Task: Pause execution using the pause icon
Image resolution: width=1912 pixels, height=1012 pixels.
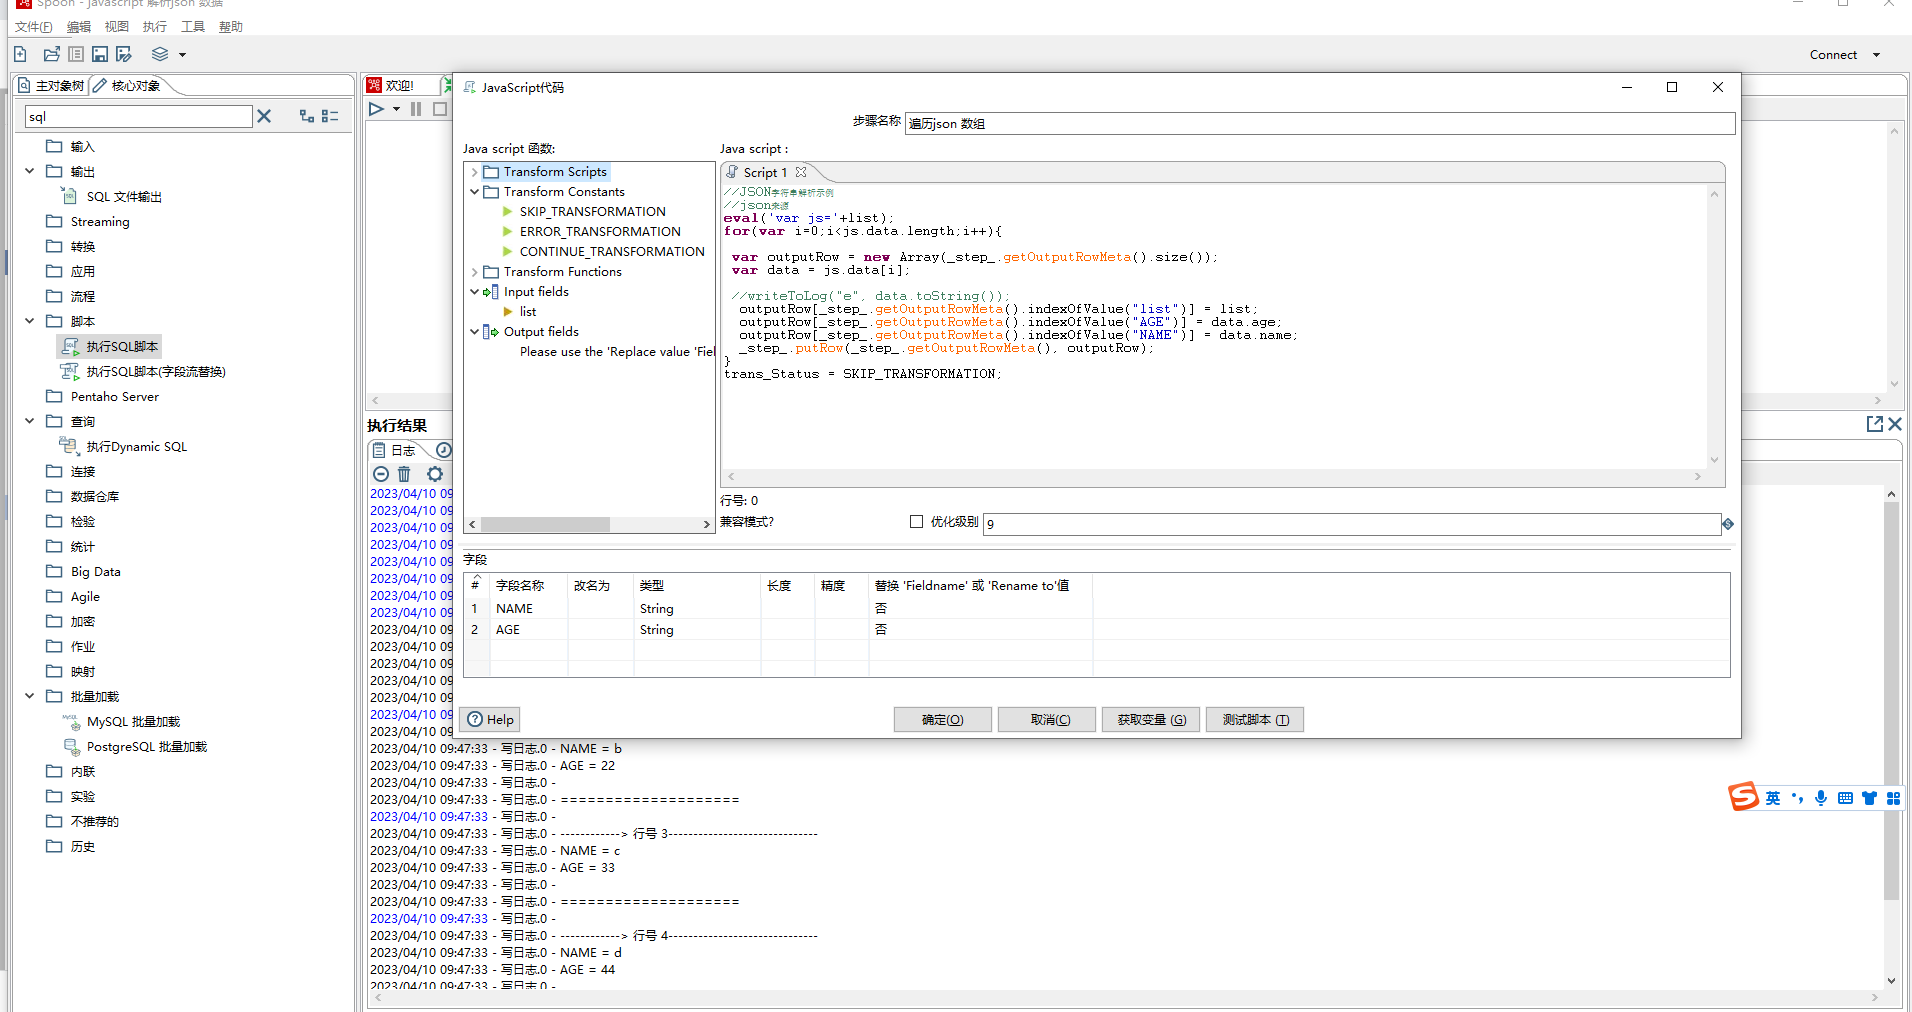Action: pyautogui.click(x=415, y=109)
